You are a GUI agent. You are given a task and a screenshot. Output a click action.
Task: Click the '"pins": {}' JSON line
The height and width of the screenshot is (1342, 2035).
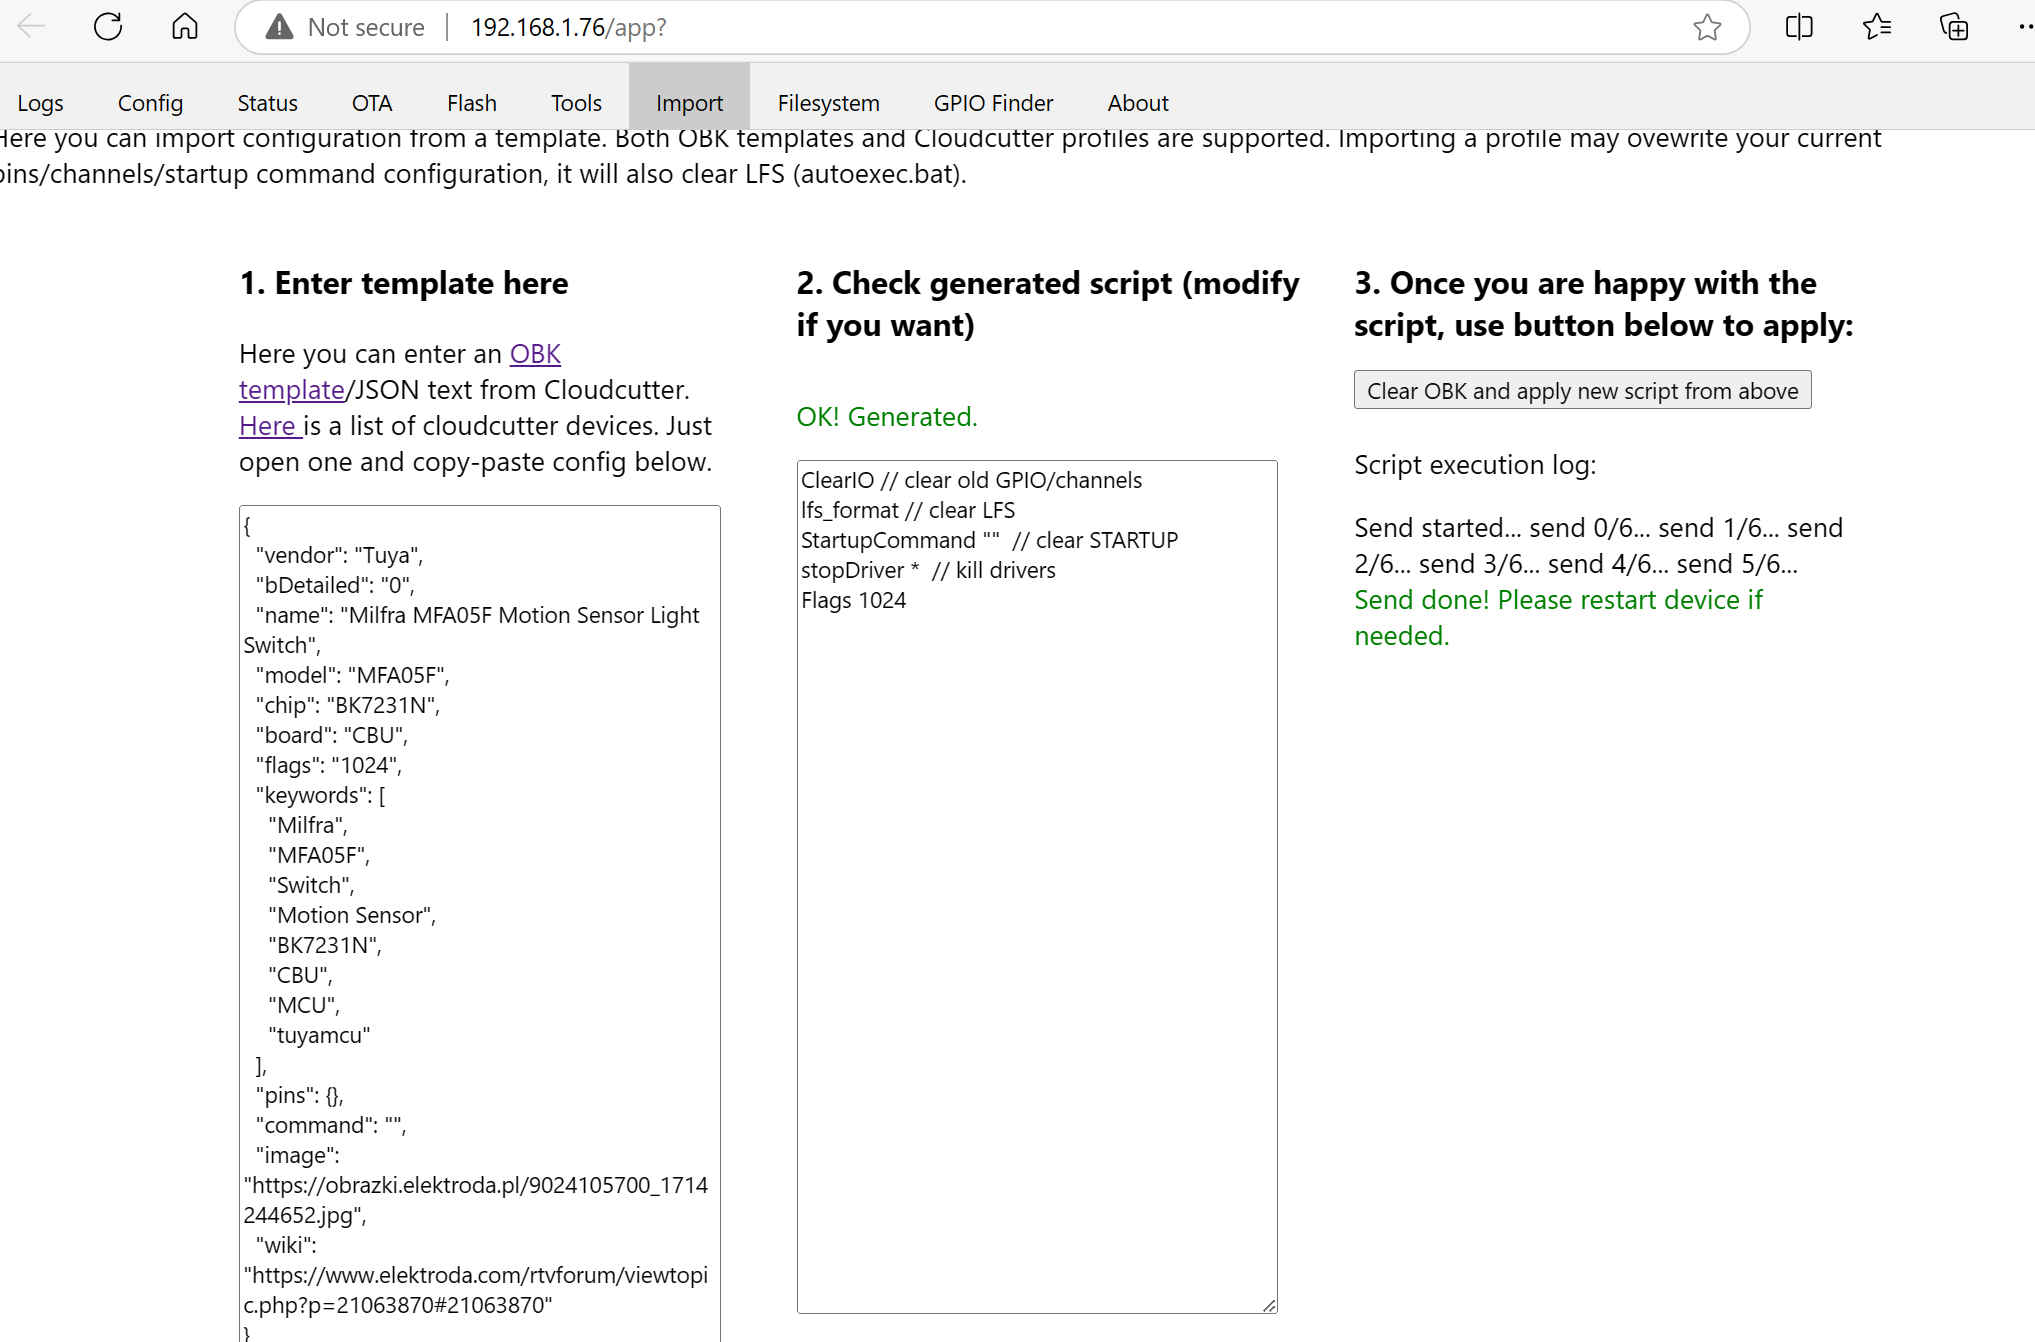[300, 1095]
